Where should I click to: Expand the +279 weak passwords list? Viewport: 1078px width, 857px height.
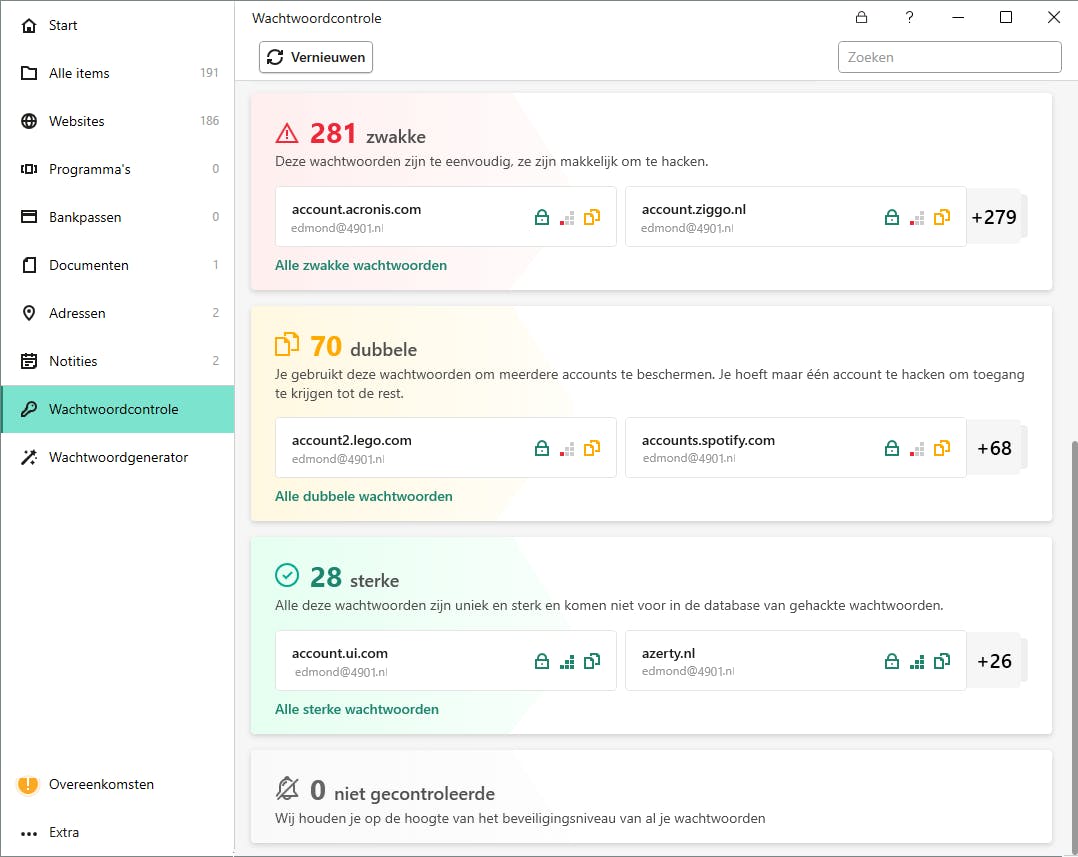pyautogui.click(x=994, y=217)
